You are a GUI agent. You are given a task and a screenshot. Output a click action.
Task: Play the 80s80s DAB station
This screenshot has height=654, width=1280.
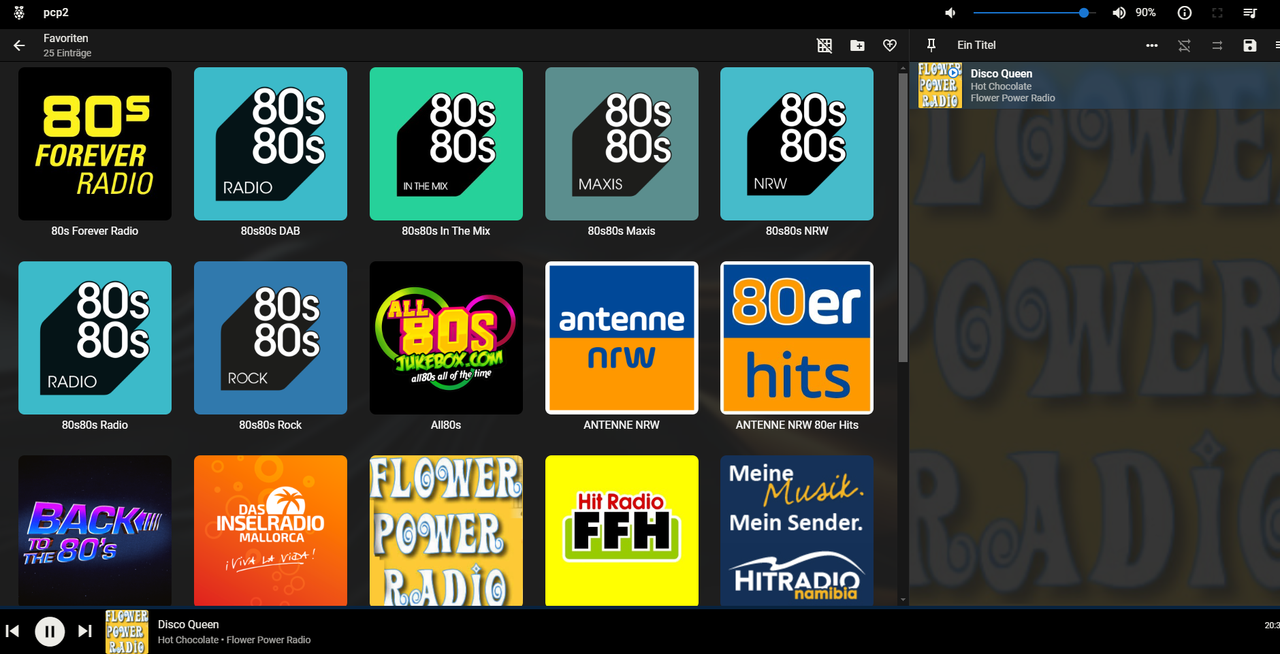[270, 144]
